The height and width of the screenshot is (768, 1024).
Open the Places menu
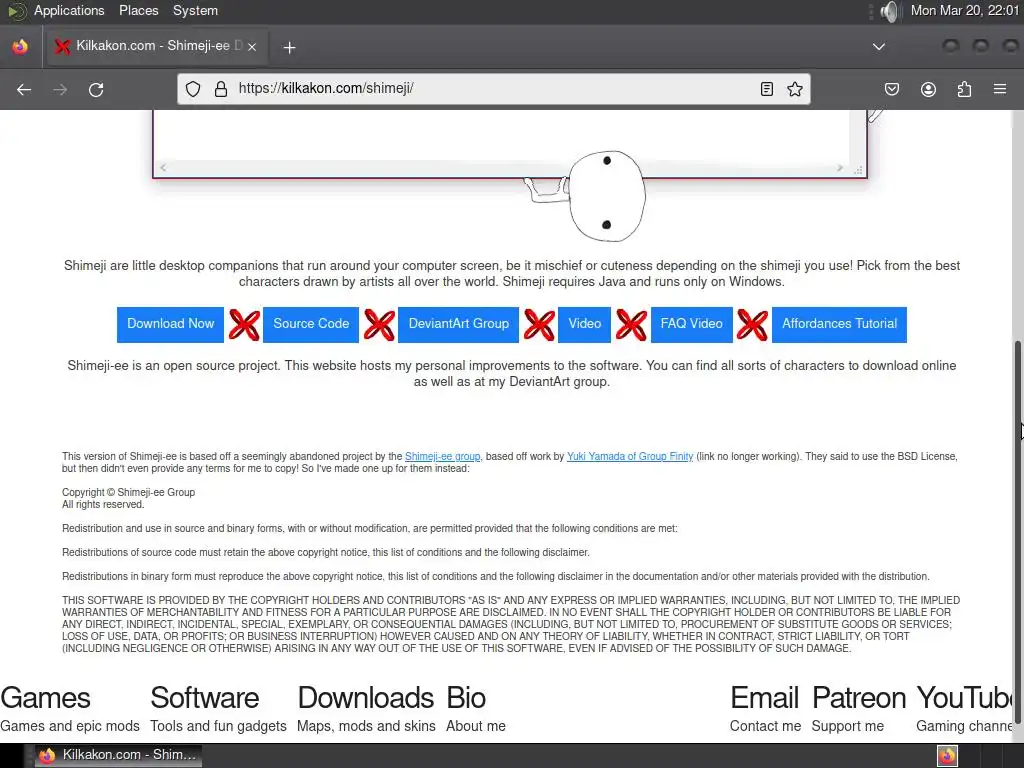click(x=138, y=10)
